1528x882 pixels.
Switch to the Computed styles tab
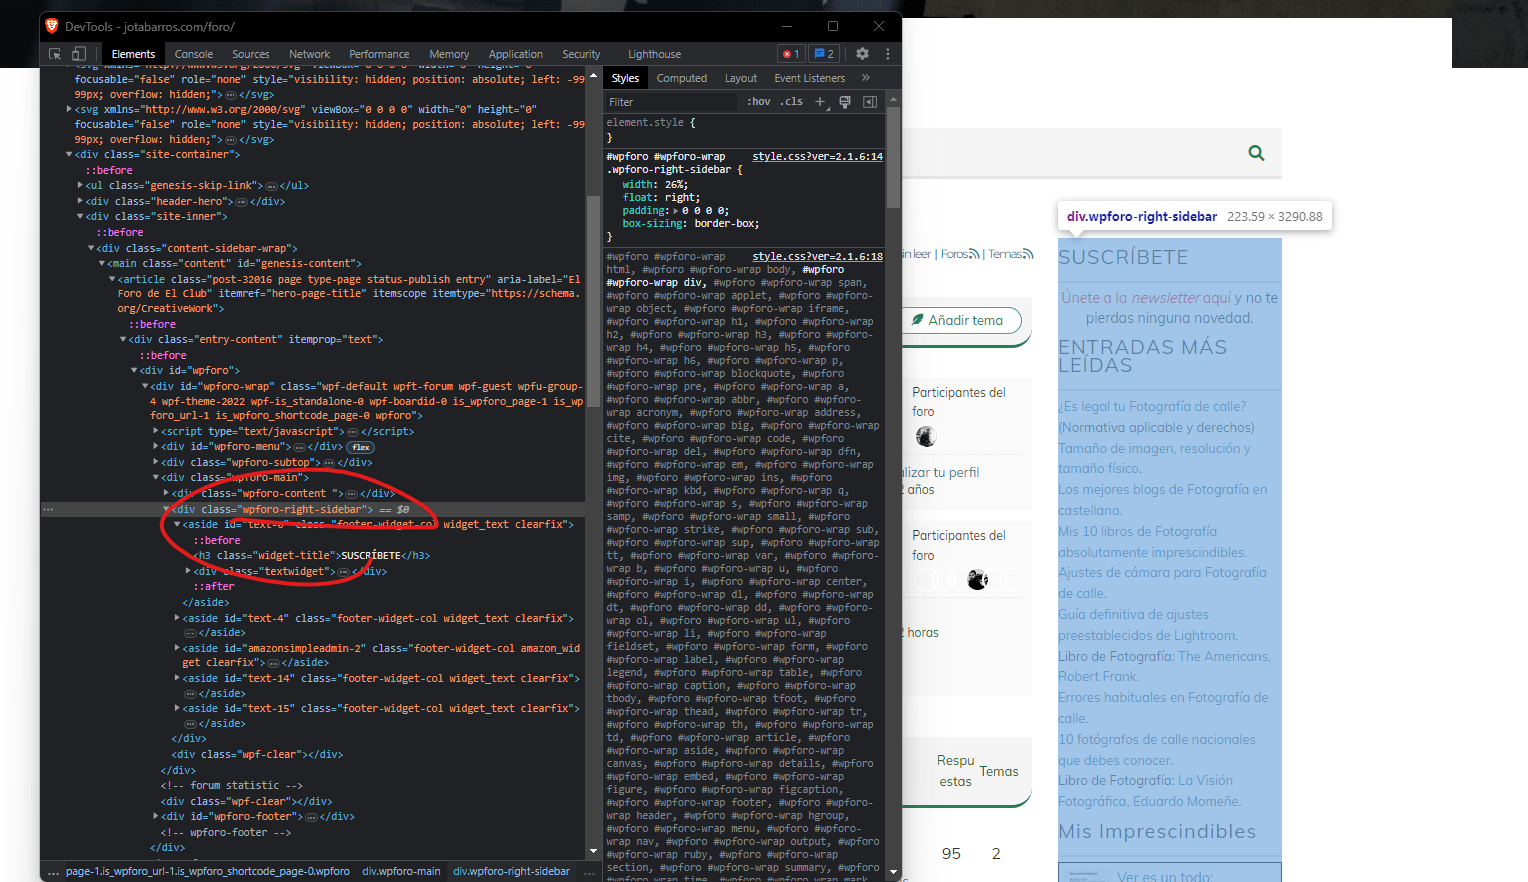pyautogui.click(x=681, y=78)
